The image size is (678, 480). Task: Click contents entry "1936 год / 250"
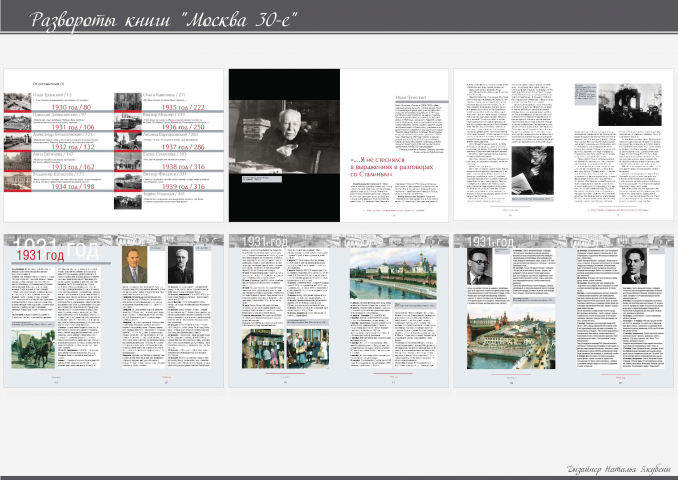(183, 127)
